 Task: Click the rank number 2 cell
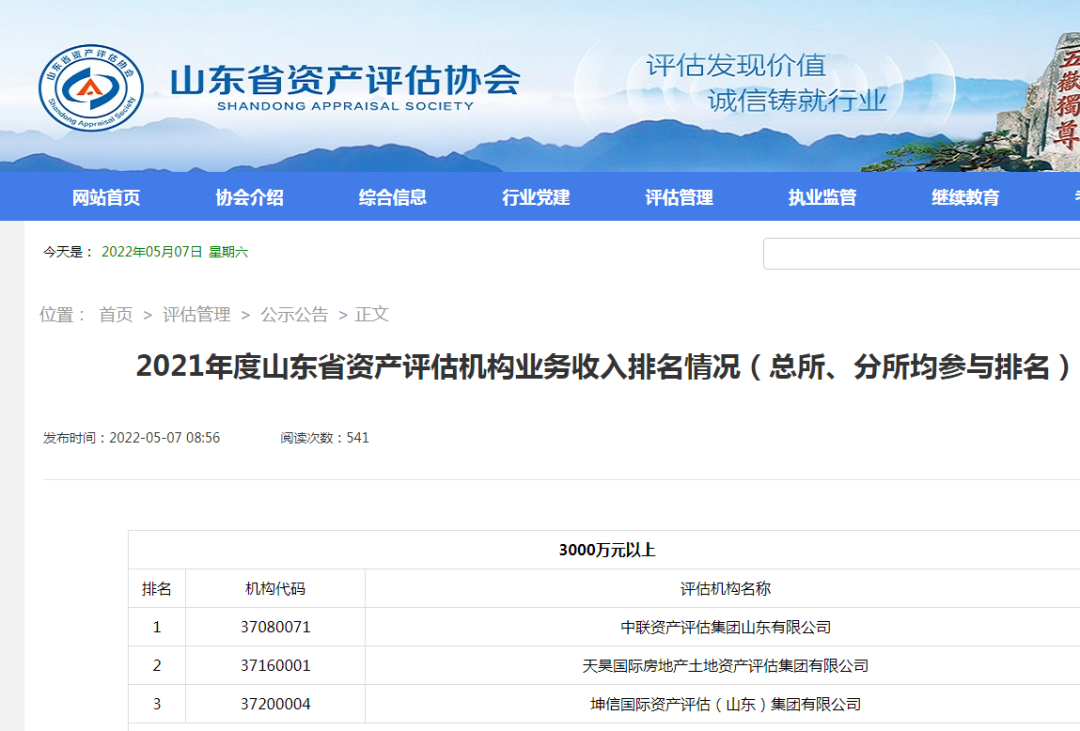point(156,666)
